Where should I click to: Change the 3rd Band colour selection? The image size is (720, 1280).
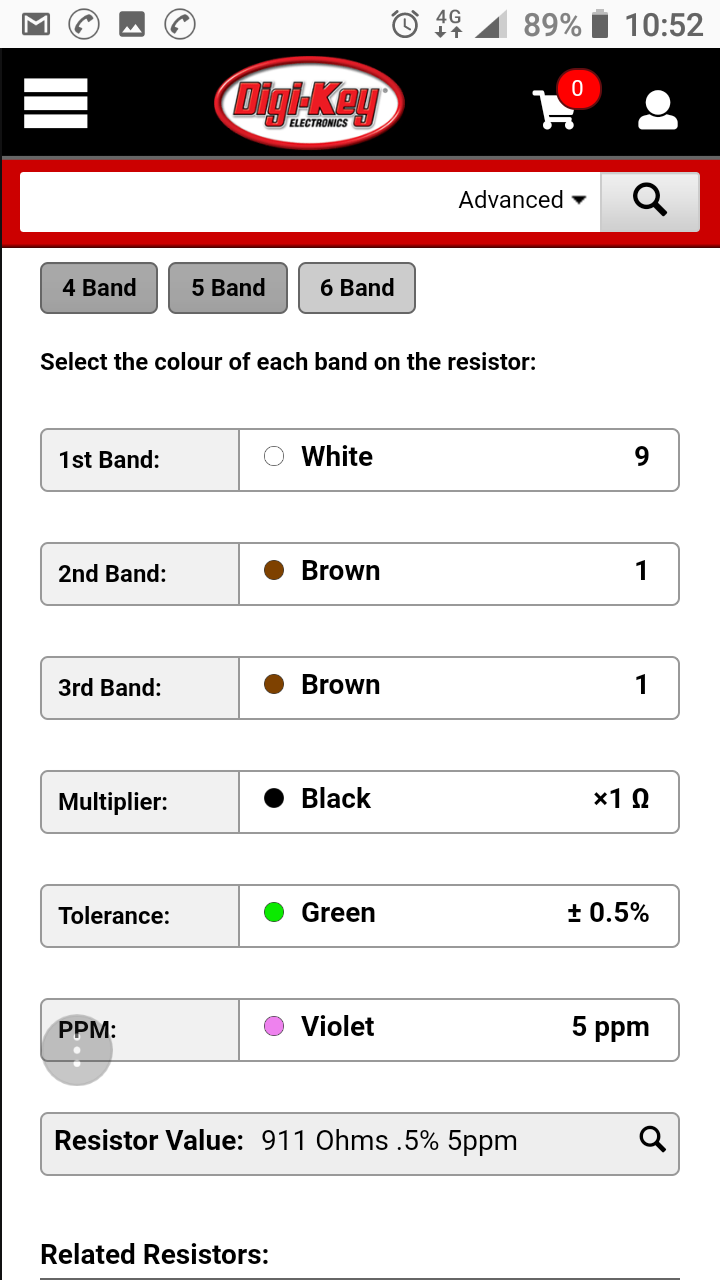pos(458,687)
